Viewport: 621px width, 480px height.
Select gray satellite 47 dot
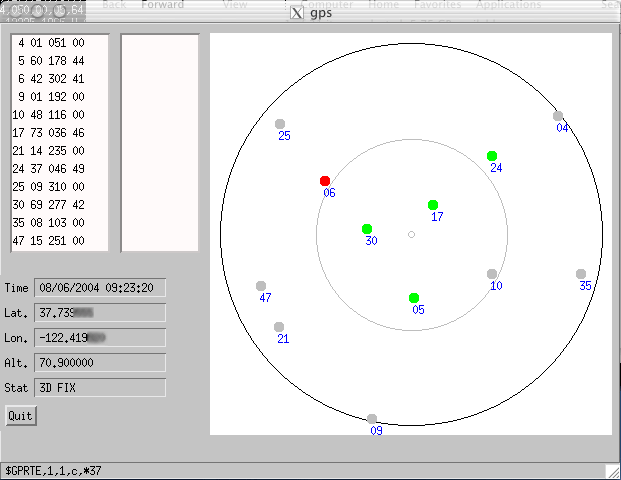pos(261,286)
